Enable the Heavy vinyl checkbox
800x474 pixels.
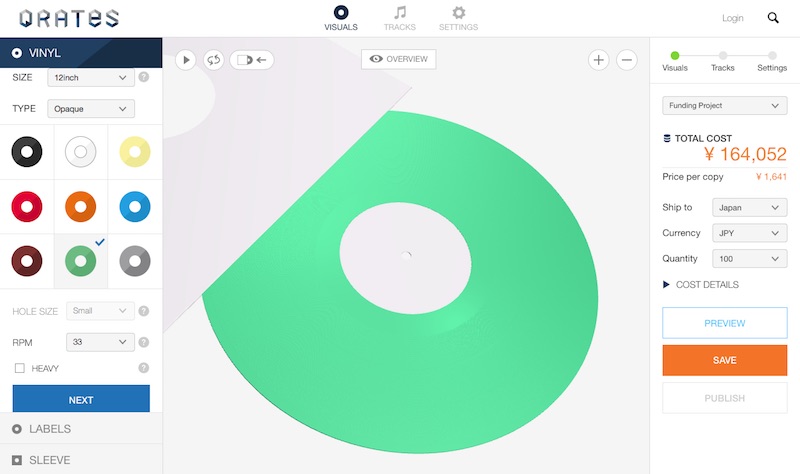pyautogui.click(x=19, y=368)
